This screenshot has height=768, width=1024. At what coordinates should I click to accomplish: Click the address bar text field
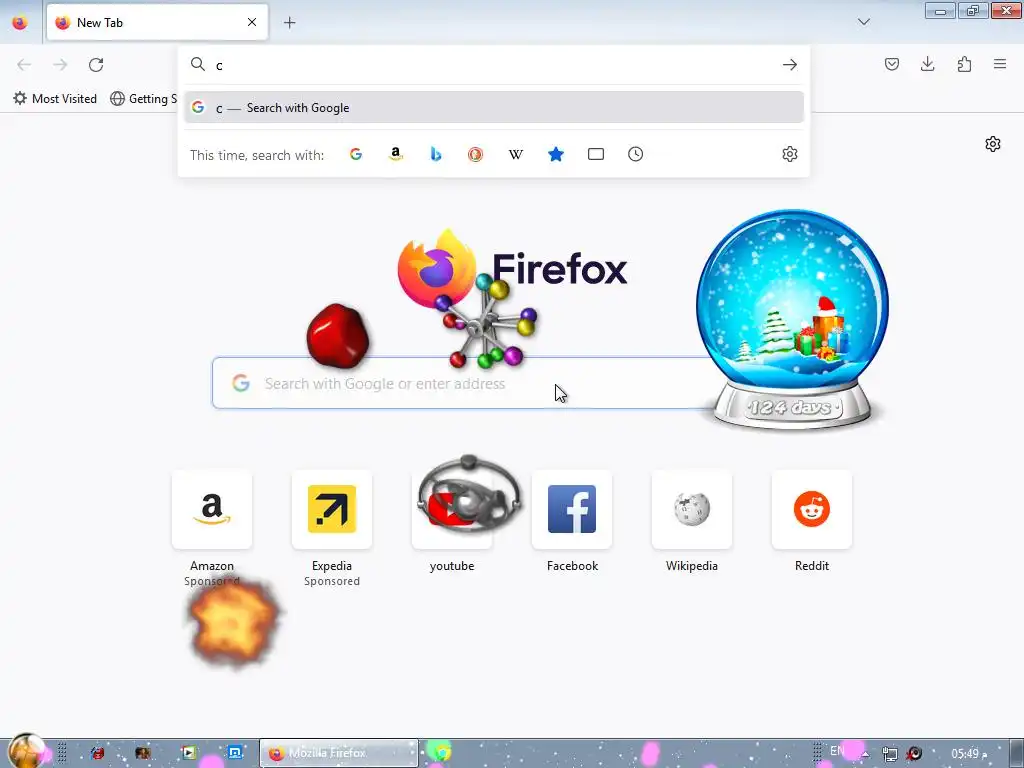point(496,65)
